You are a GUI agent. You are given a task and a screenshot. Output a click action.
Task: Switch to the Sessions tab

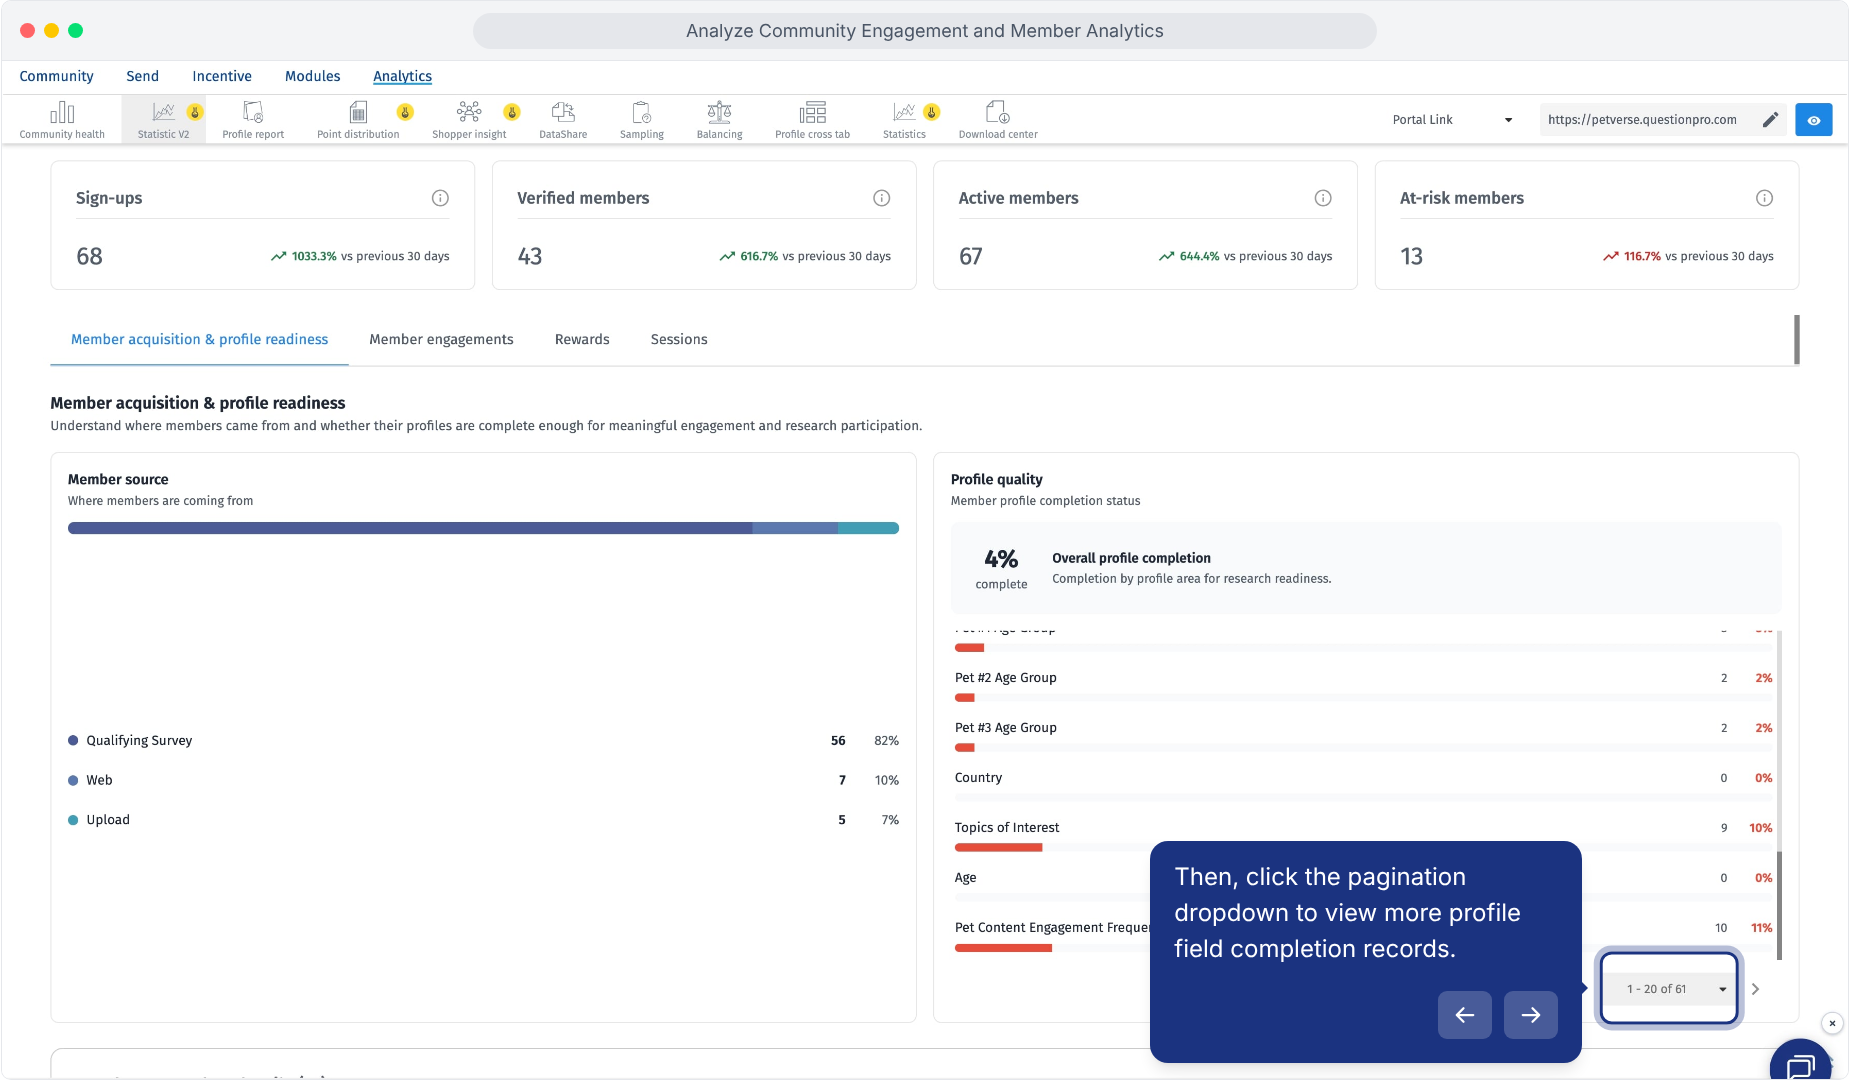679,340
